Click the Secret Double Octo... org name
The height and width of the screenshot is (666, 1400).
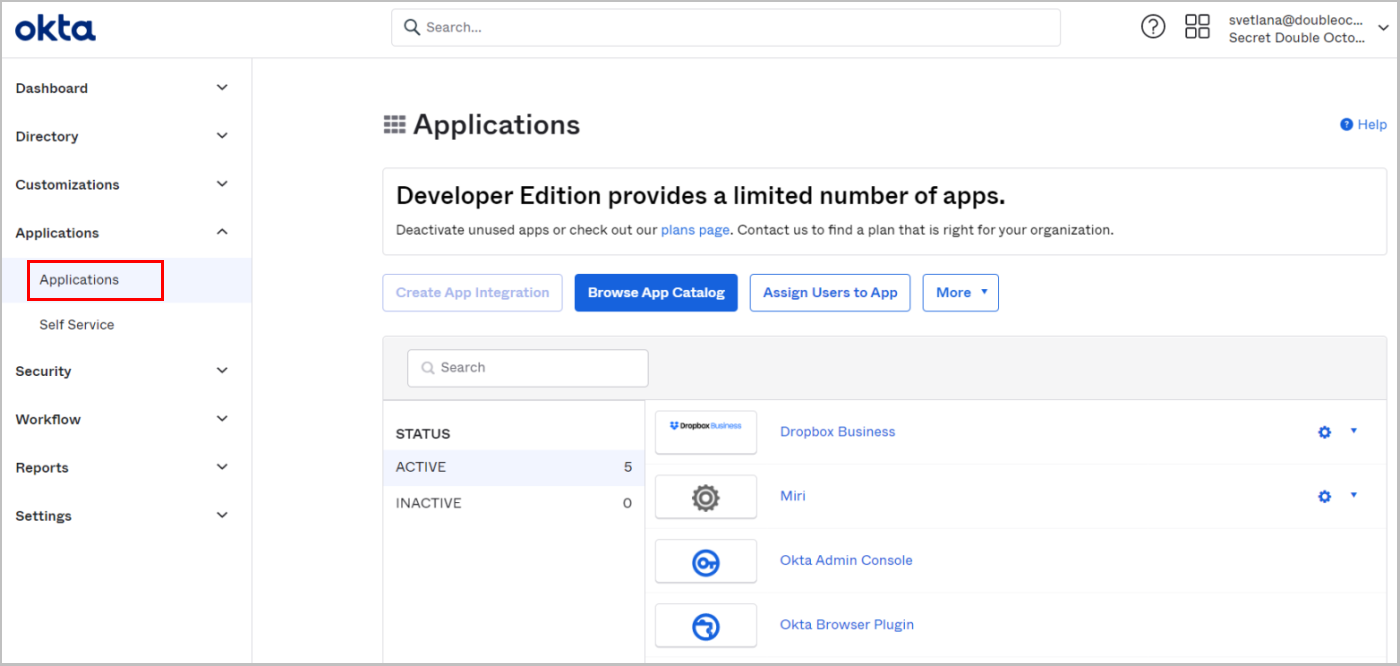click(1297, 37)
